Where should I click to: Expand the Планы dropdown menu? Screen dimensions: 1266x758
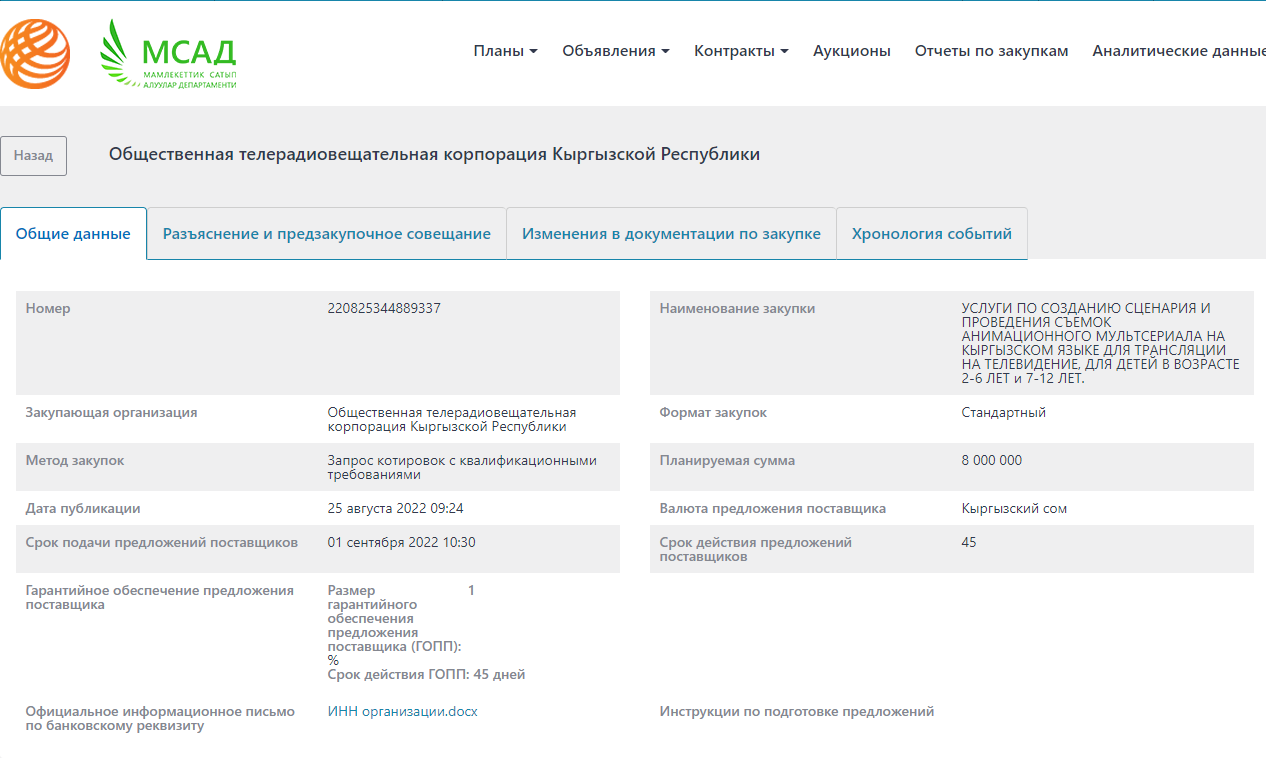coord(505,51)
